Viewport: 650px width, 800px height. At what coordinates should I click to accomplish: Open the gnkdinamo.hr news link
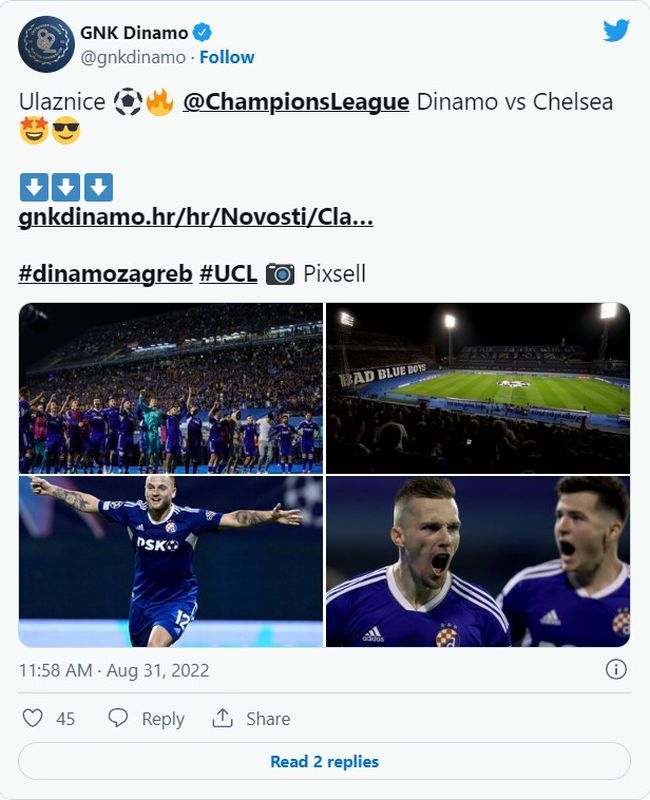196,218
